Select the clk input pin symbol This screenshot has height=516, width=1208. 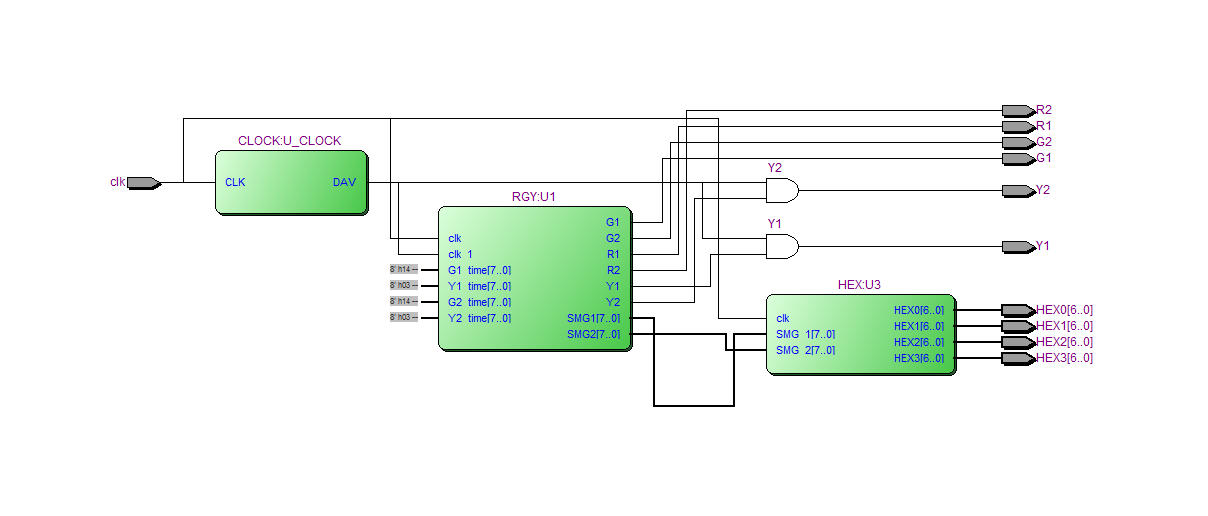pos(144,183)
